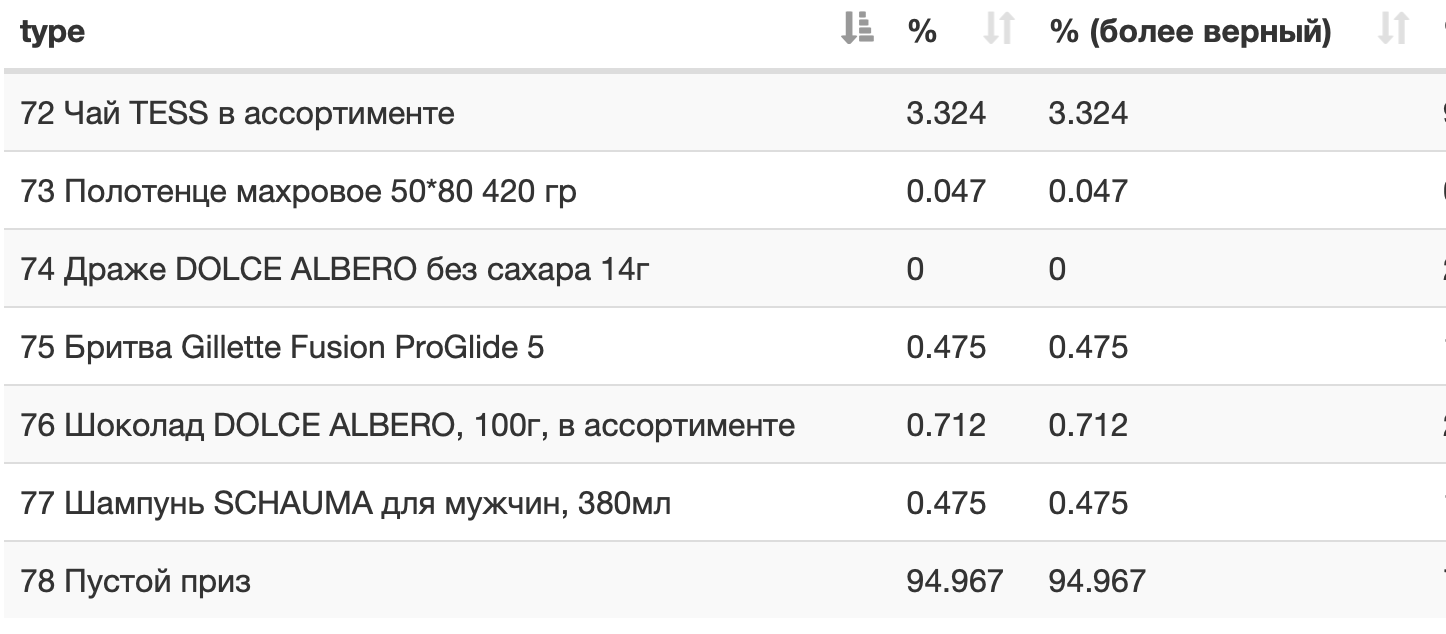Image resolution: width=1446 pixels, height=634 pixels.
Task: Sort by % (более верный) arrows icon
Action: pyautogui.click(x=1393, y=31)
